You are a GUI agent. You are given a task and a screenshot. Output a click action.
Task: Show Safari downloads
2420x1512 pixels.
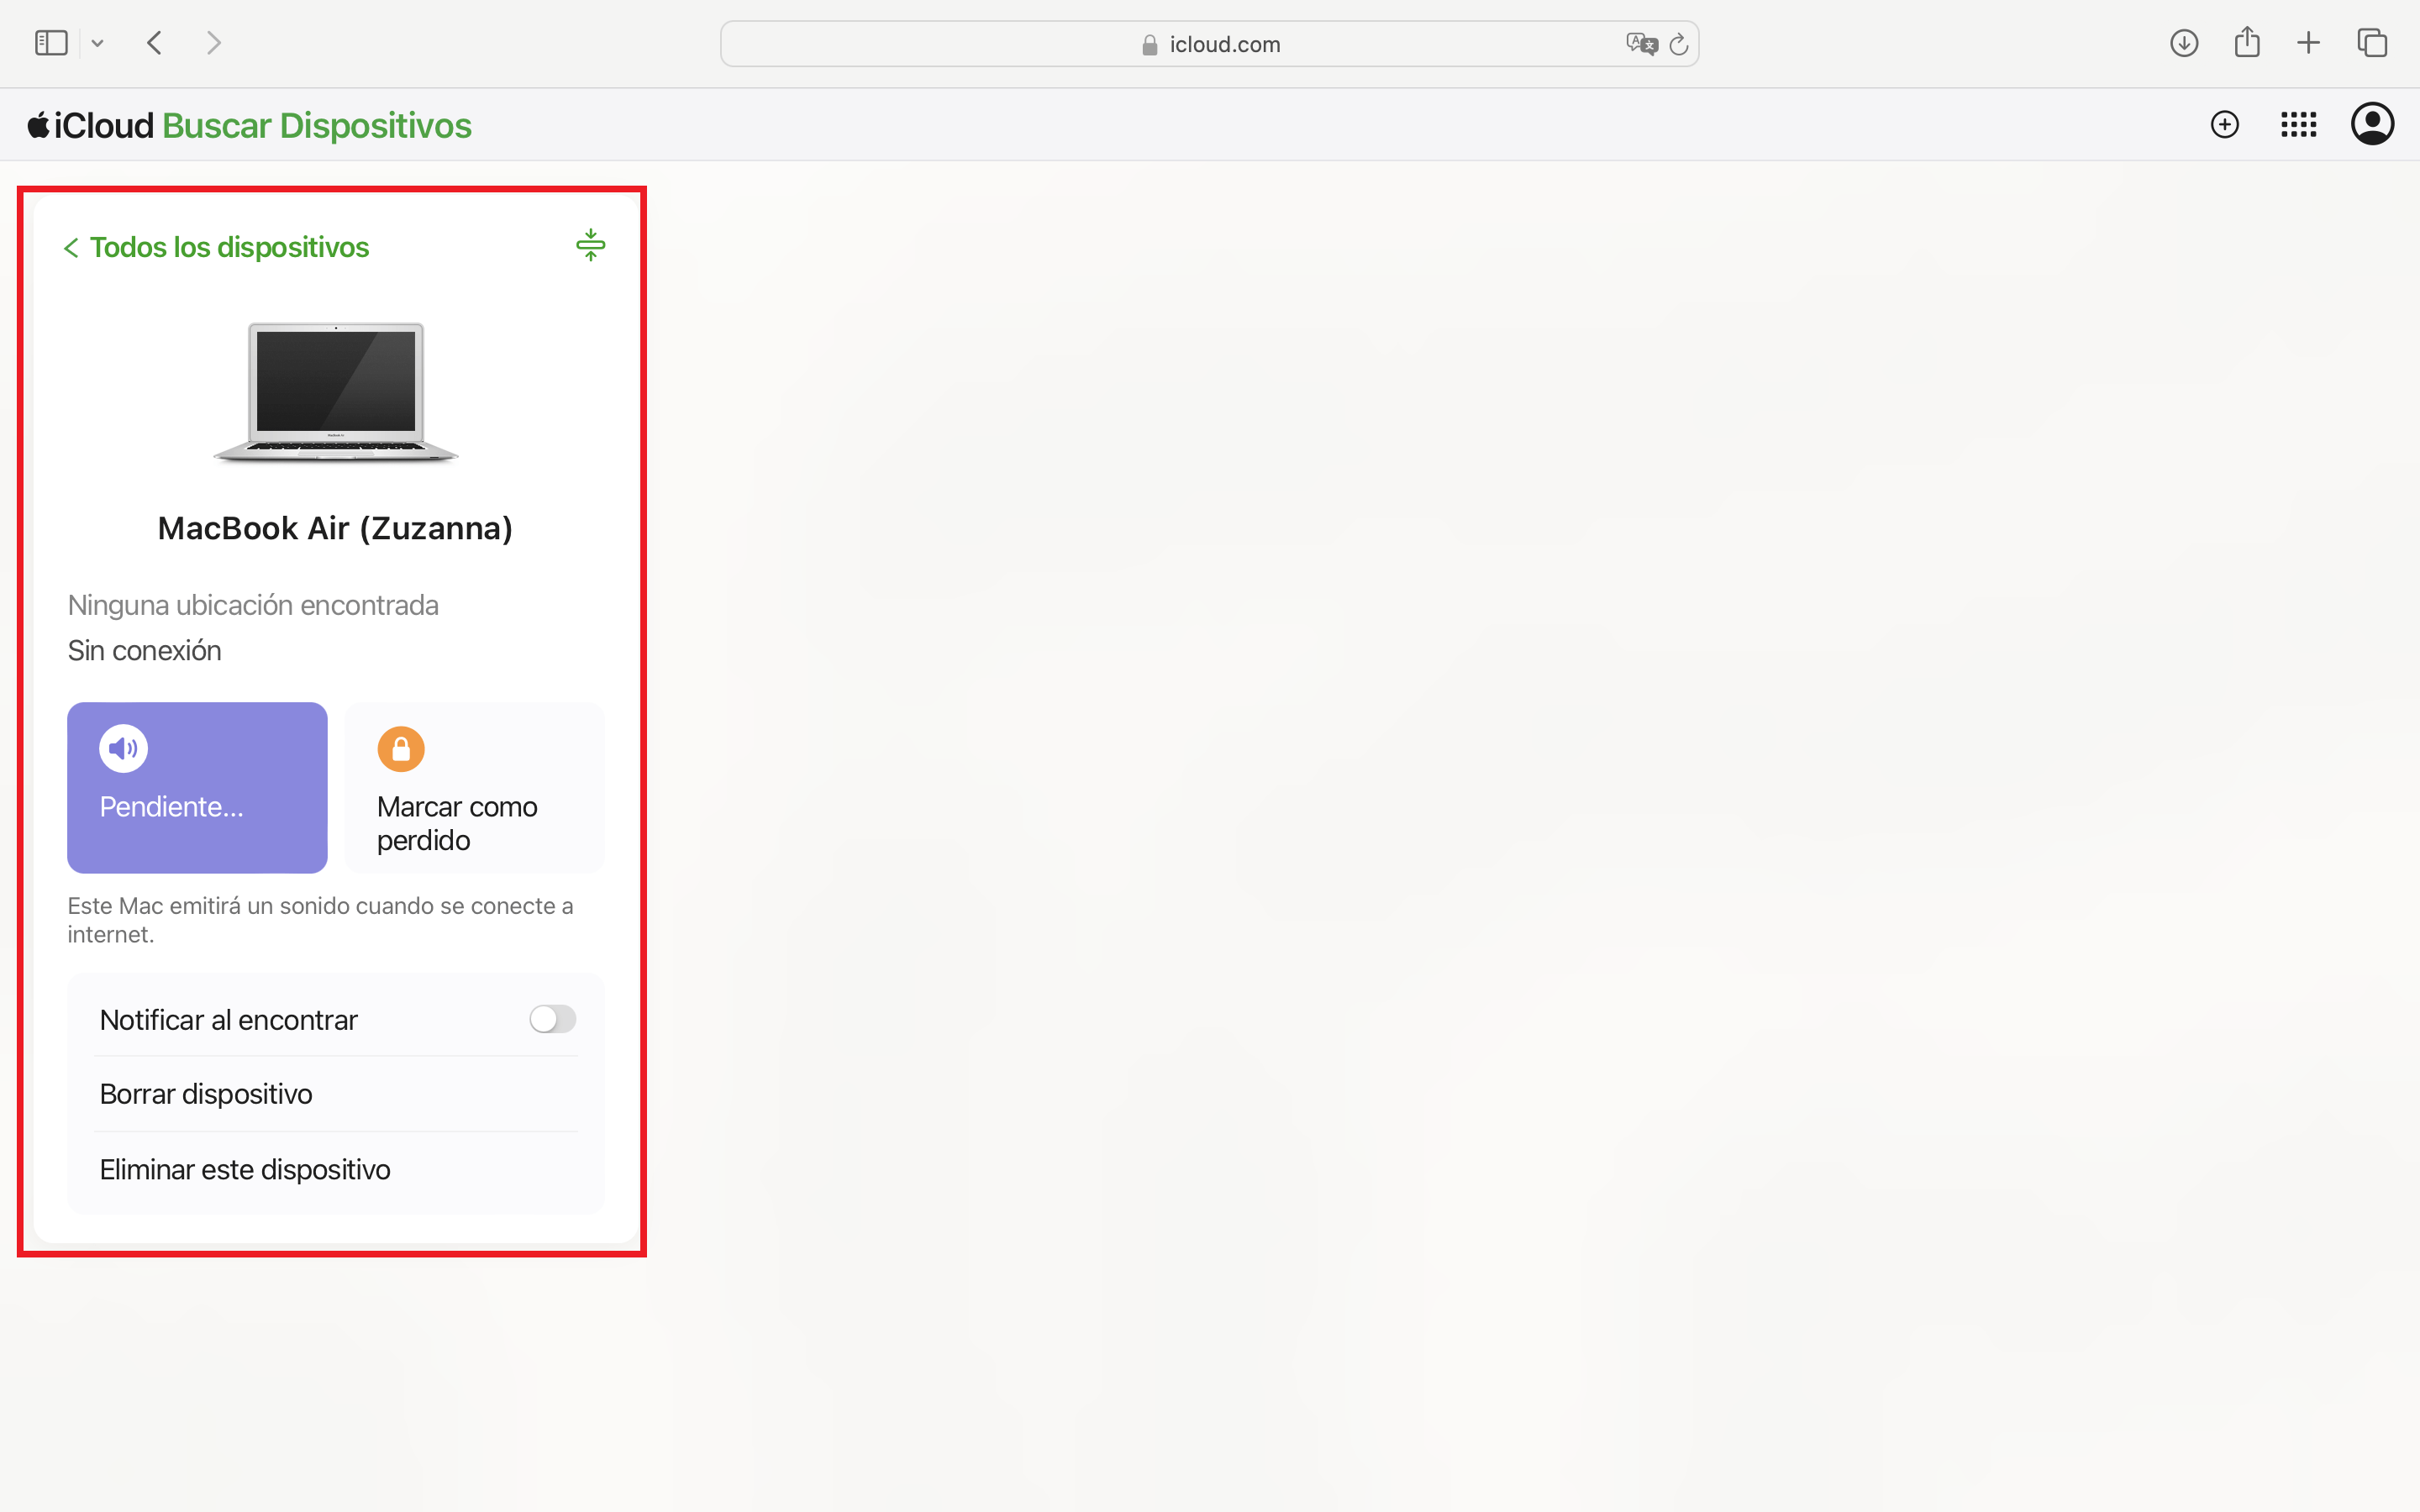pyautogui.click(x=2184, y=43)
